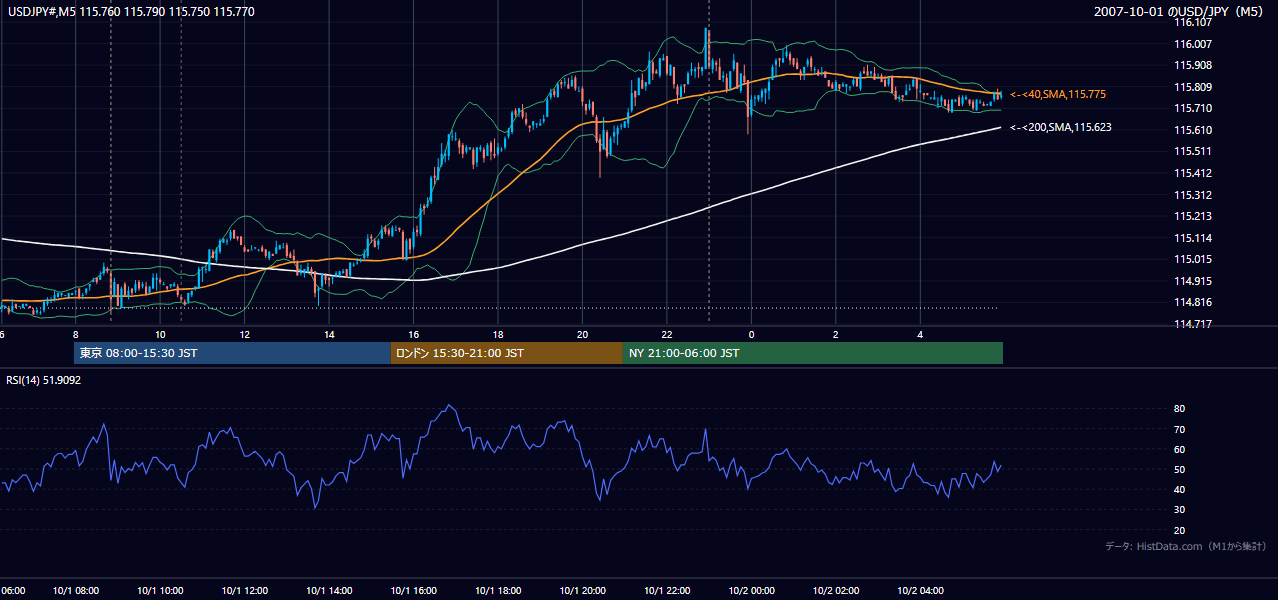Click RSI scale value 40
This screenshot has height=600, width=1278.
[1180, 490]
